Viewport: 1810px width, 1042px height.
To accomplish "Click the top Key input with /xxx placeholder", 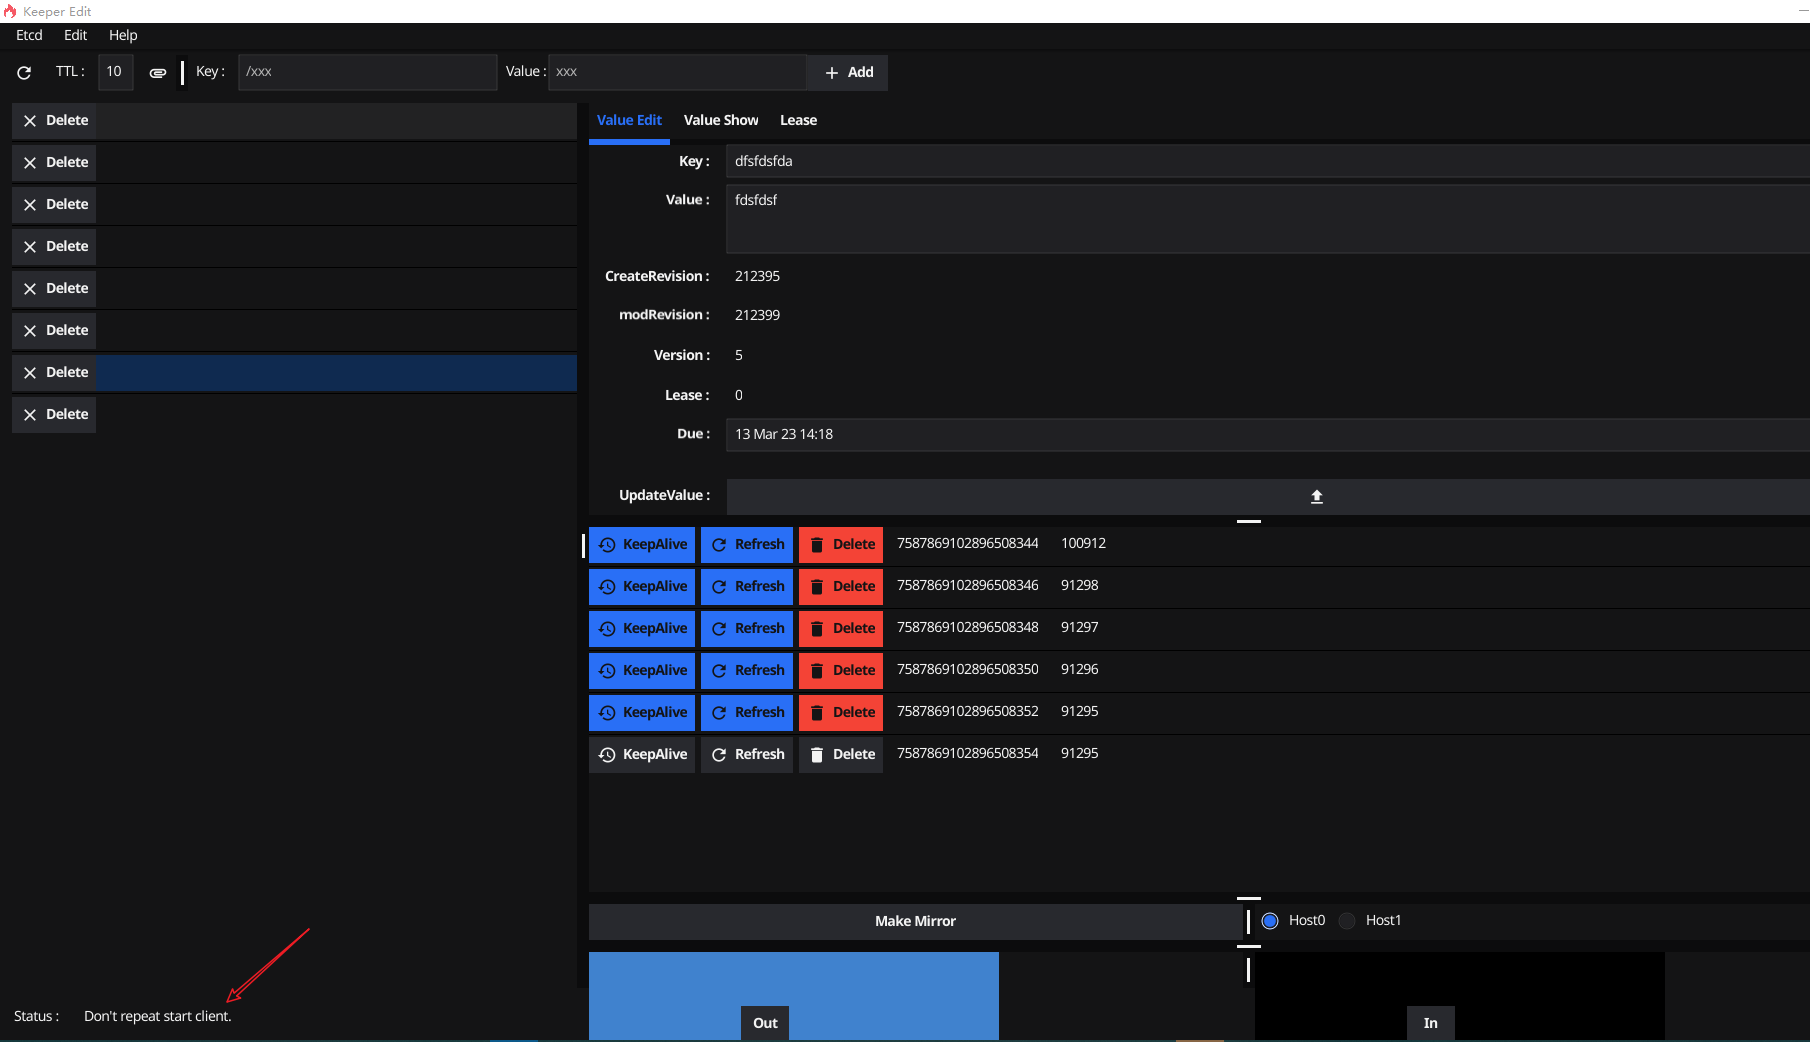I will 367,72.
